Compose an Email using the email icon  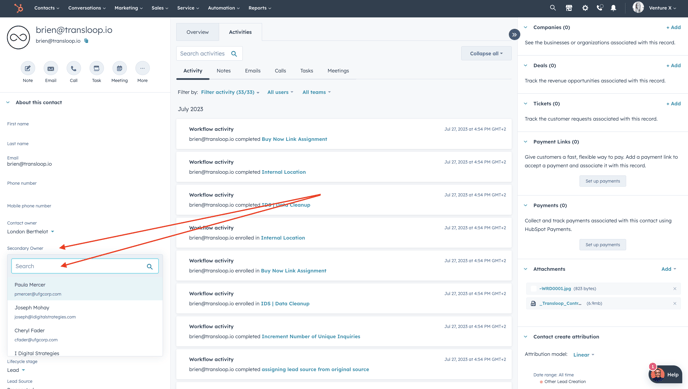tap(50, 68)
